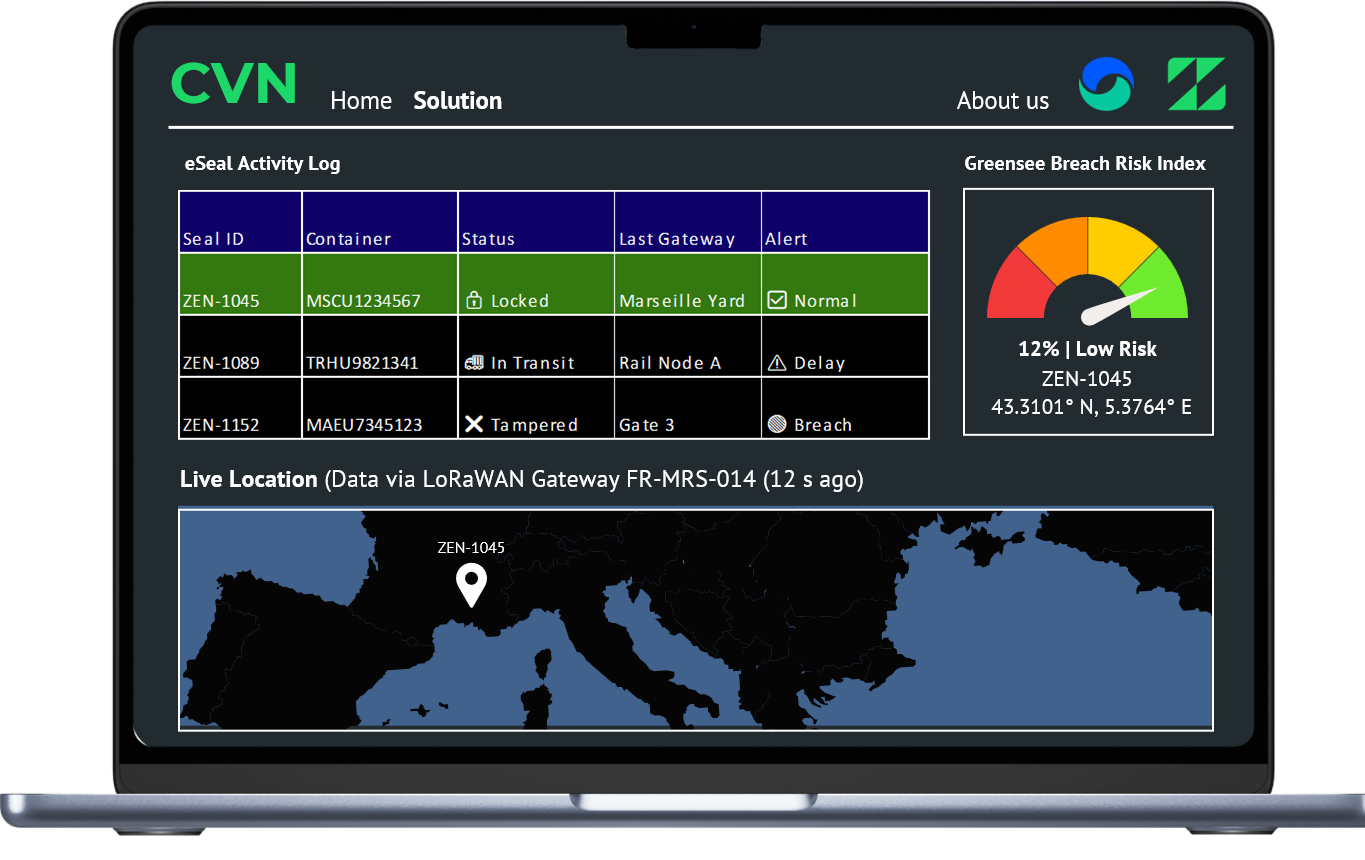Screen dimensions: 1365x860
Task: Open the Home menu item
Action: [x=361, y=101]
